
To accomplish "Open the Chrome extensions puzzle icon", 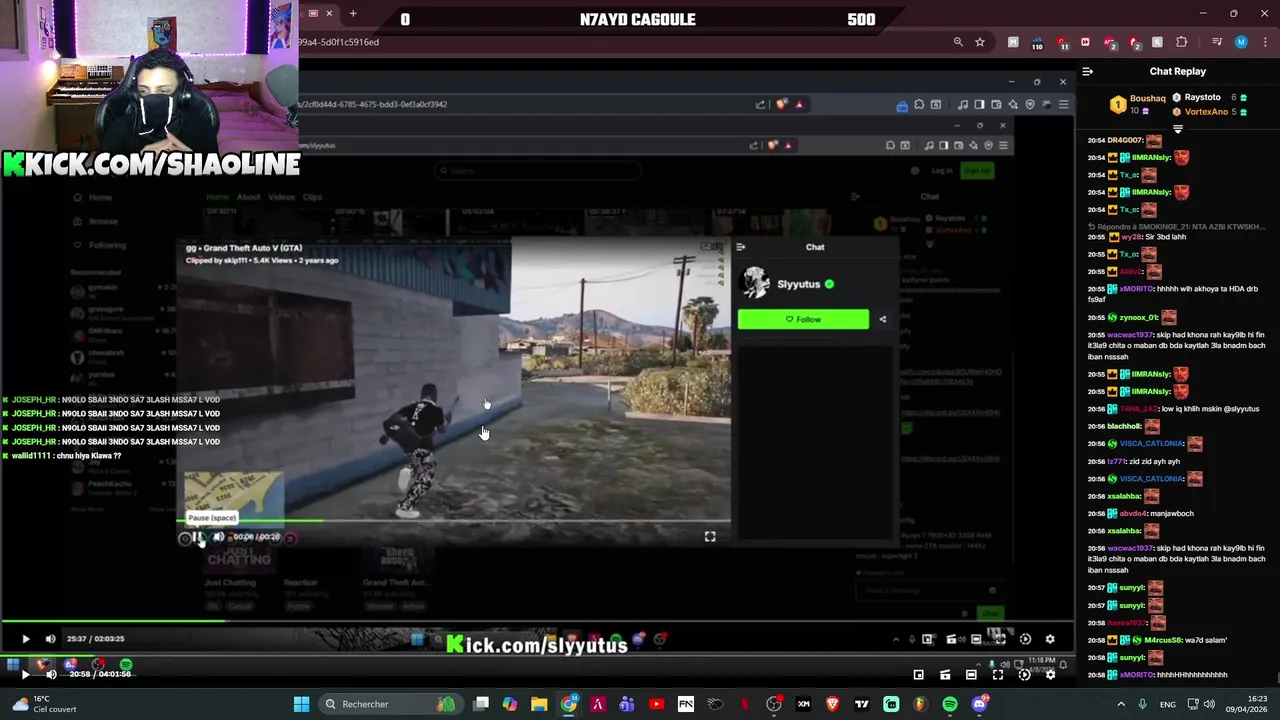I will click(1182, 42).
